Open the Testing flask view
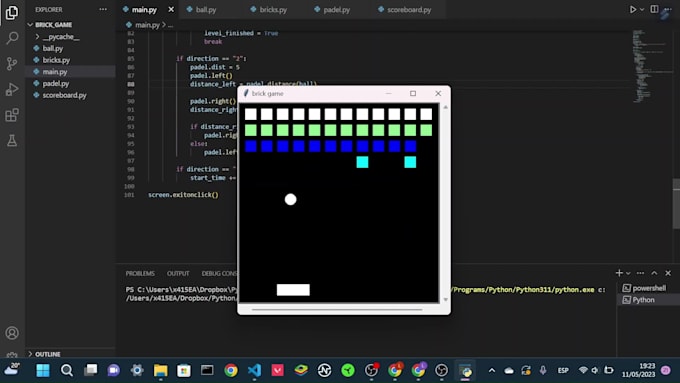Screen dimensions: 680x383 12,141
